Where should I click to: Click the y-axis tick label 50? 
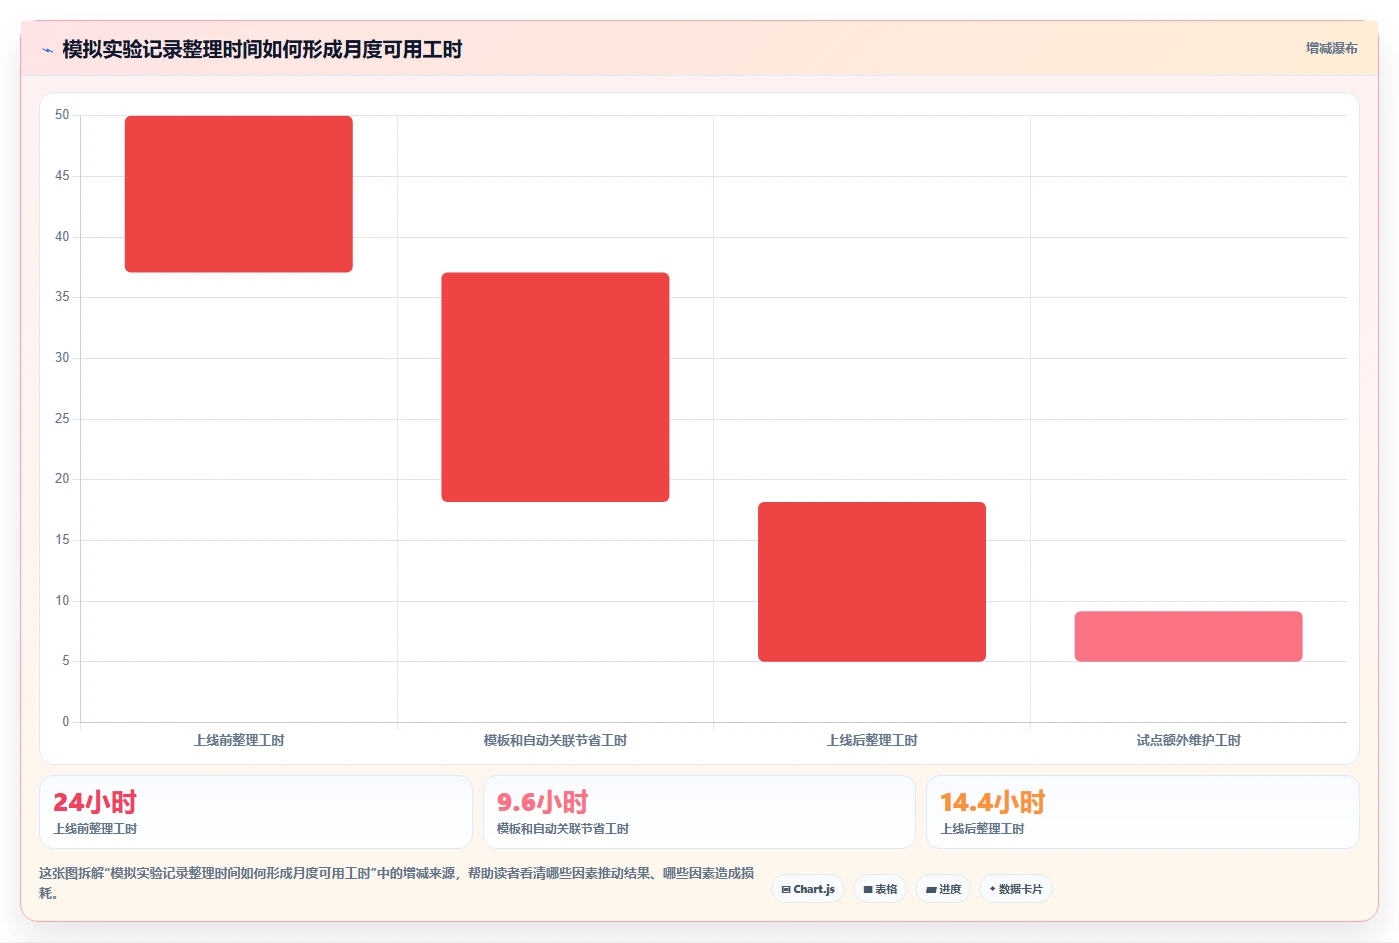(62, 115)
